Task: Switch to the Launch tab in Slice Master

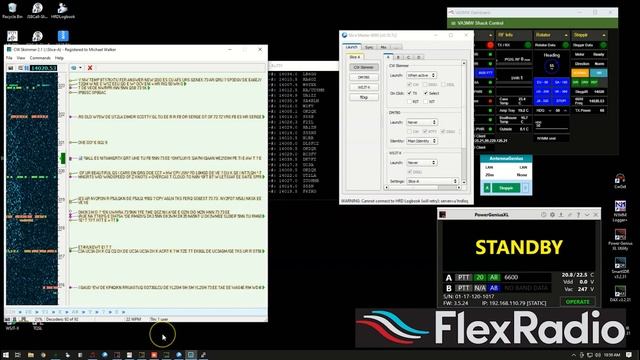Action: tap(351, 47)
